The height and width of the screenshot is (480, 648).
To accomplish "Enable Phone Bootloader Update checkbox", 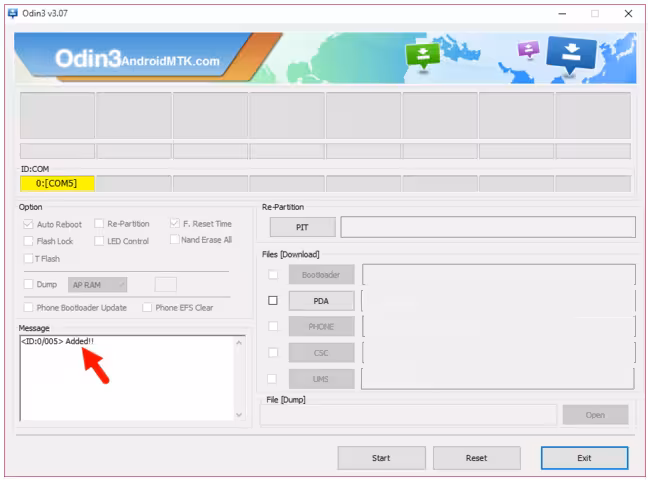I will (x=28, y=307).
